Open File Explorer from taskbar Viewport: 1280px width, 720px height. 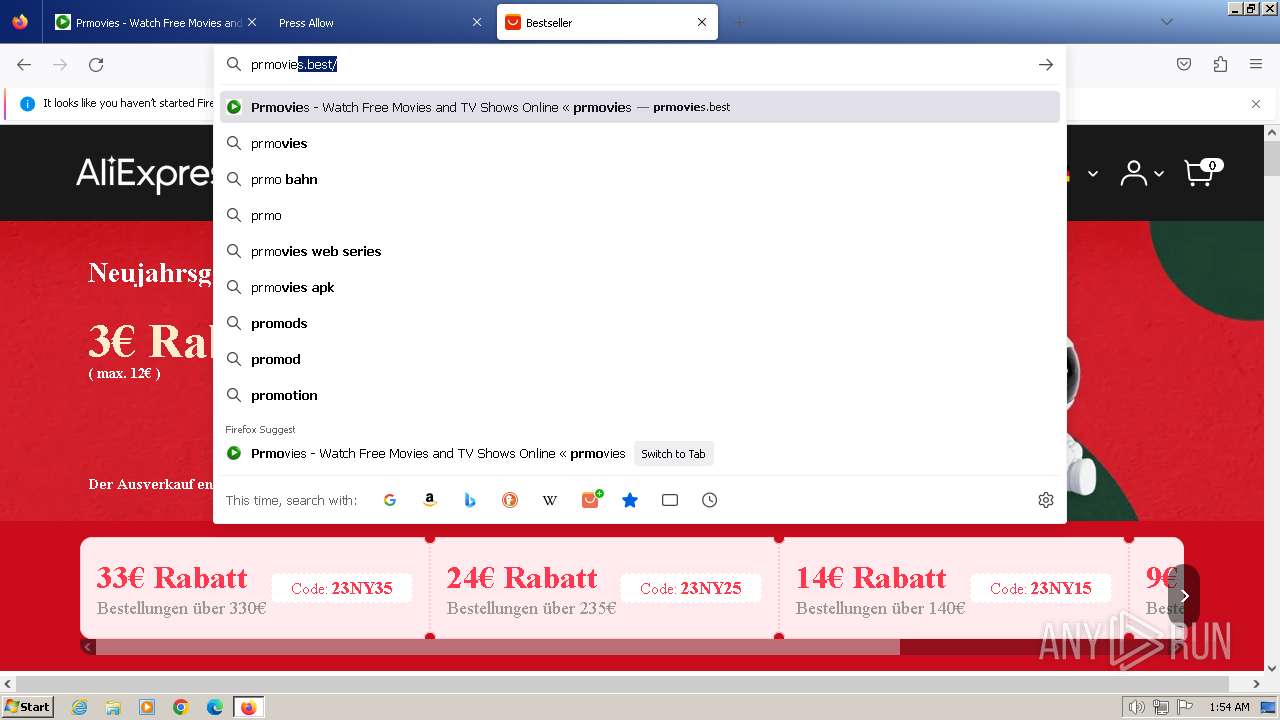[113, 707]
